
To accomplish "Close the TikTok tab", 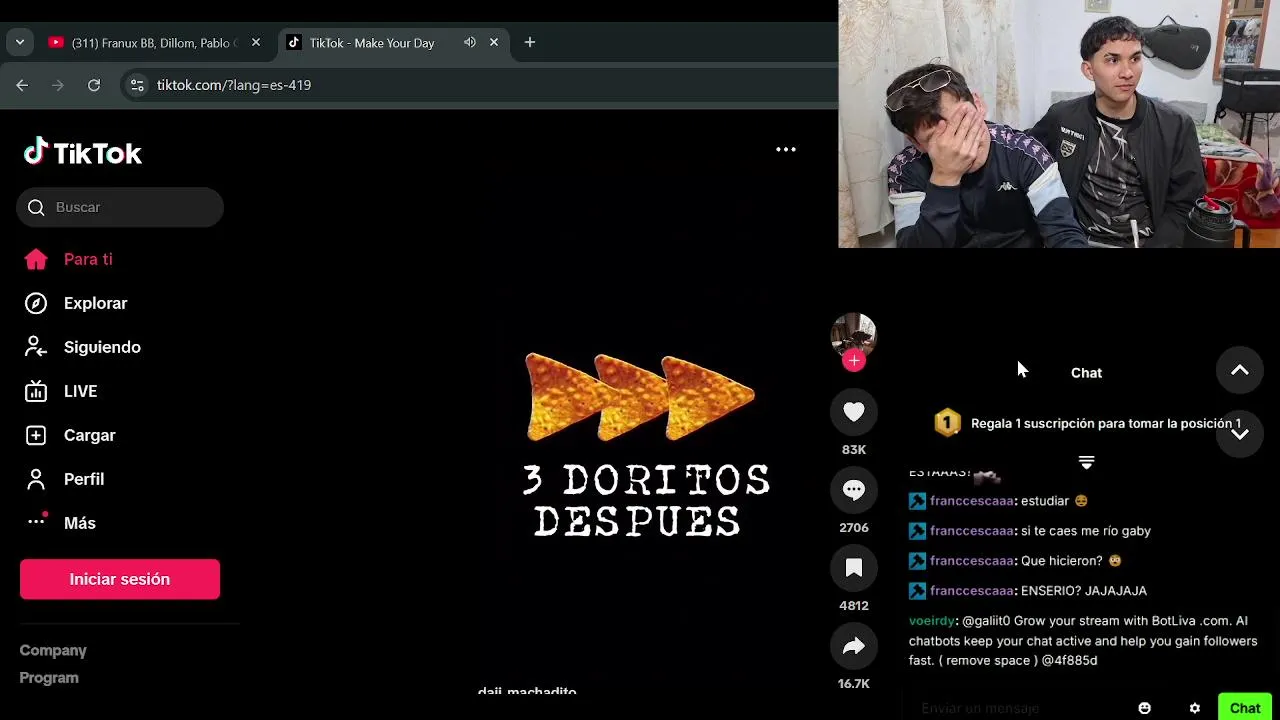I will point(494,42).
